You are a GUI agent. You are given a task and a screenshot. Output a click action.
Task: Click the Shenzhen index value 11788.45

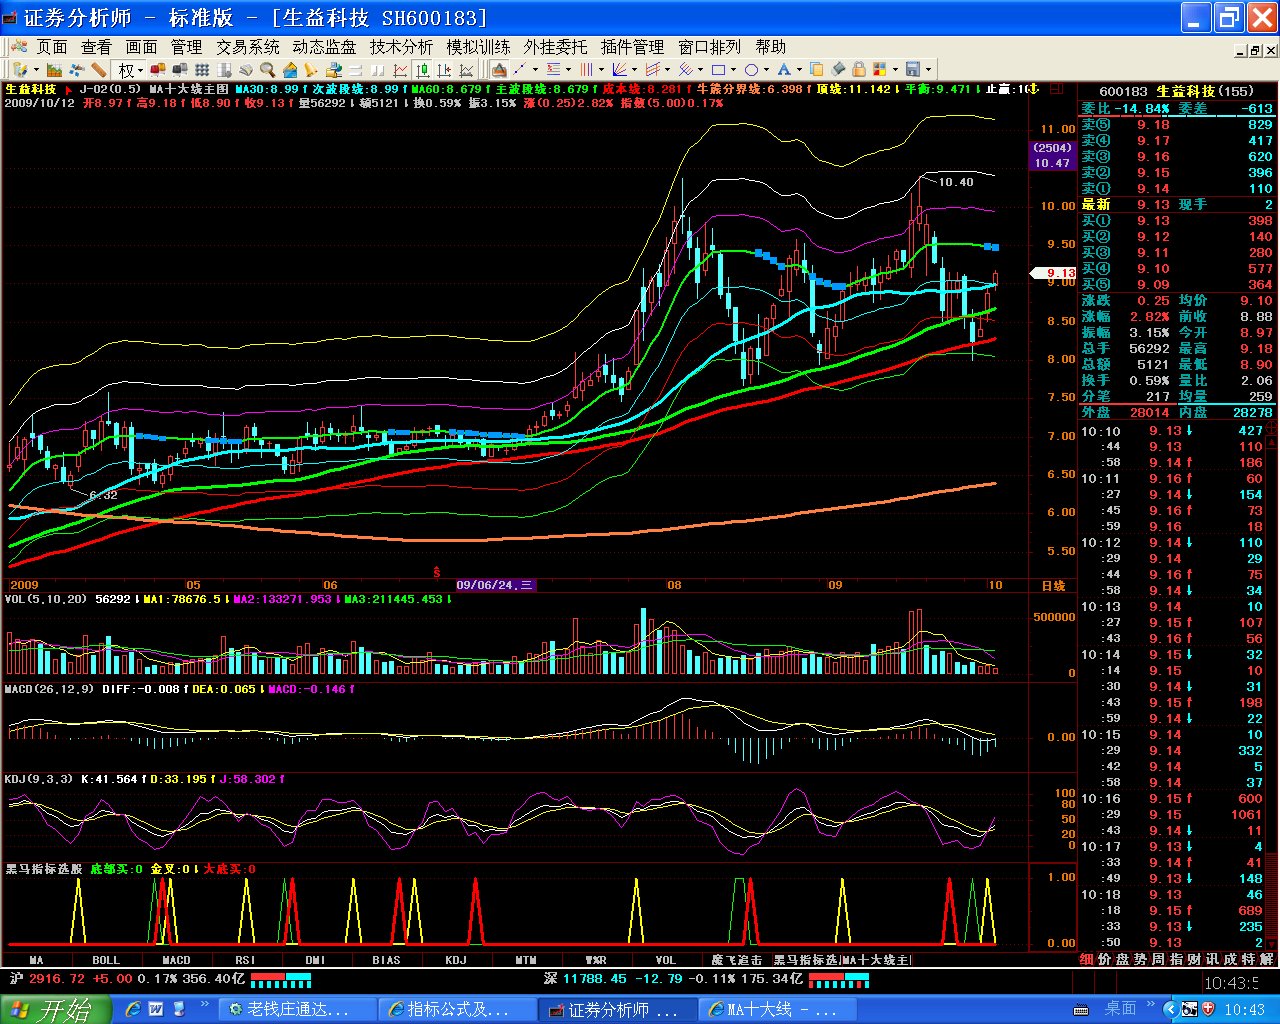click(595, 978)
